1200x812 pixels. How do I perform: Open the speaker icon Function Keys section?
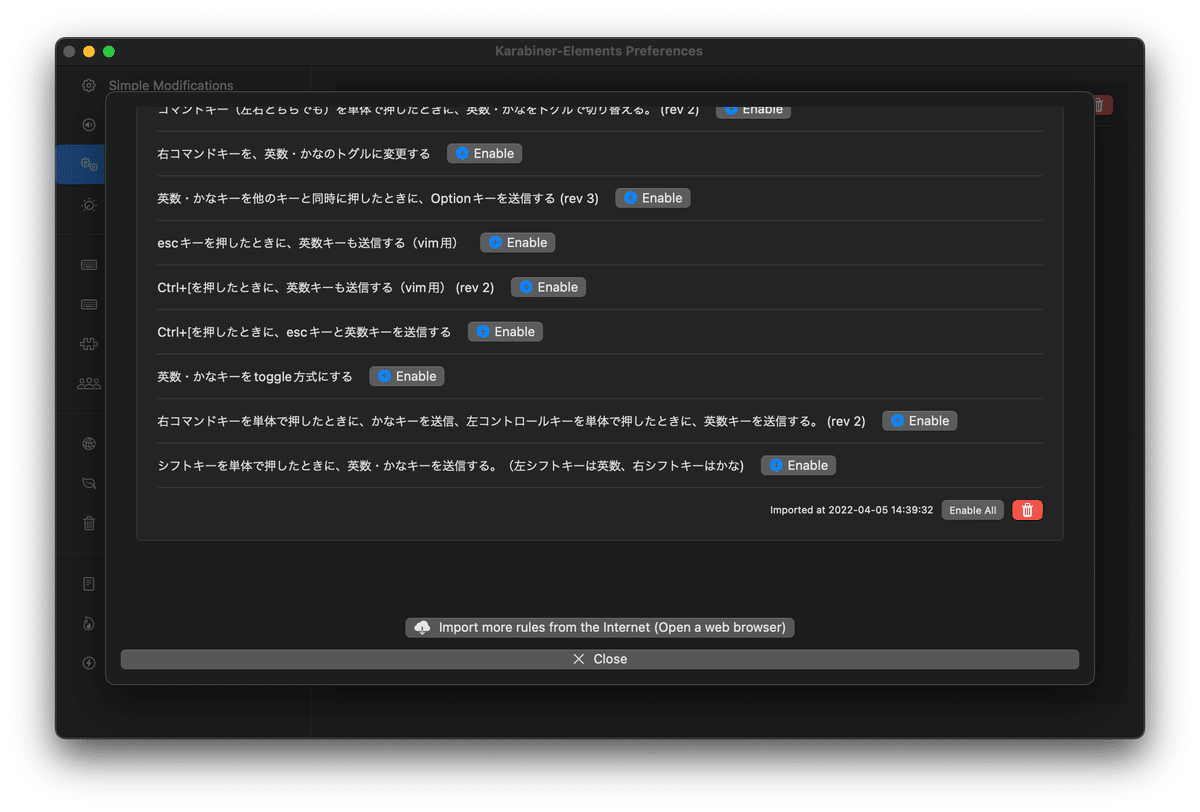point(89,125)
